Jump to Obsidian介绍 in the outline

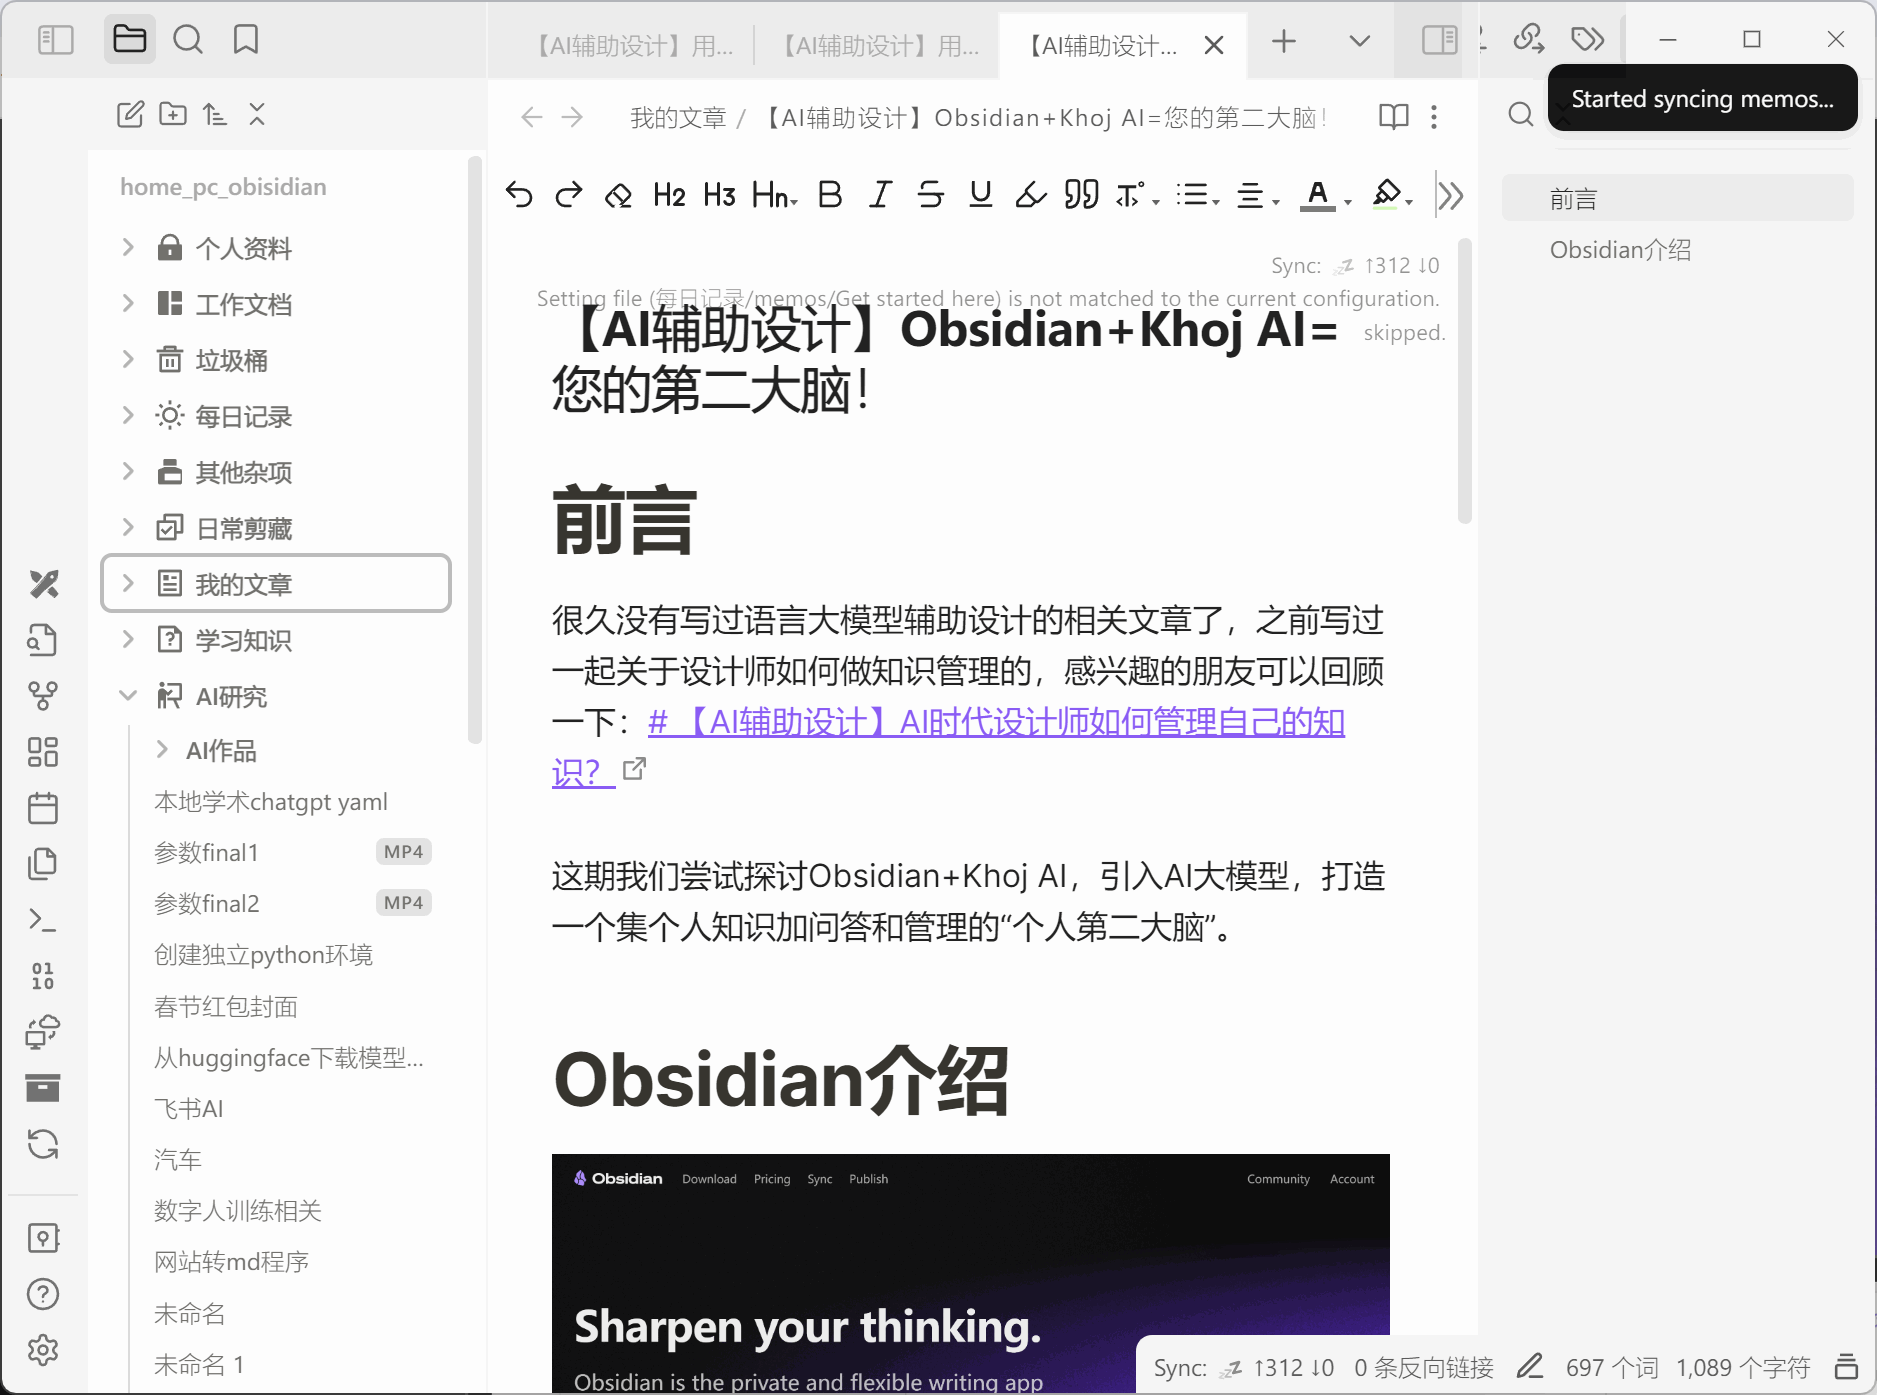1620,250
